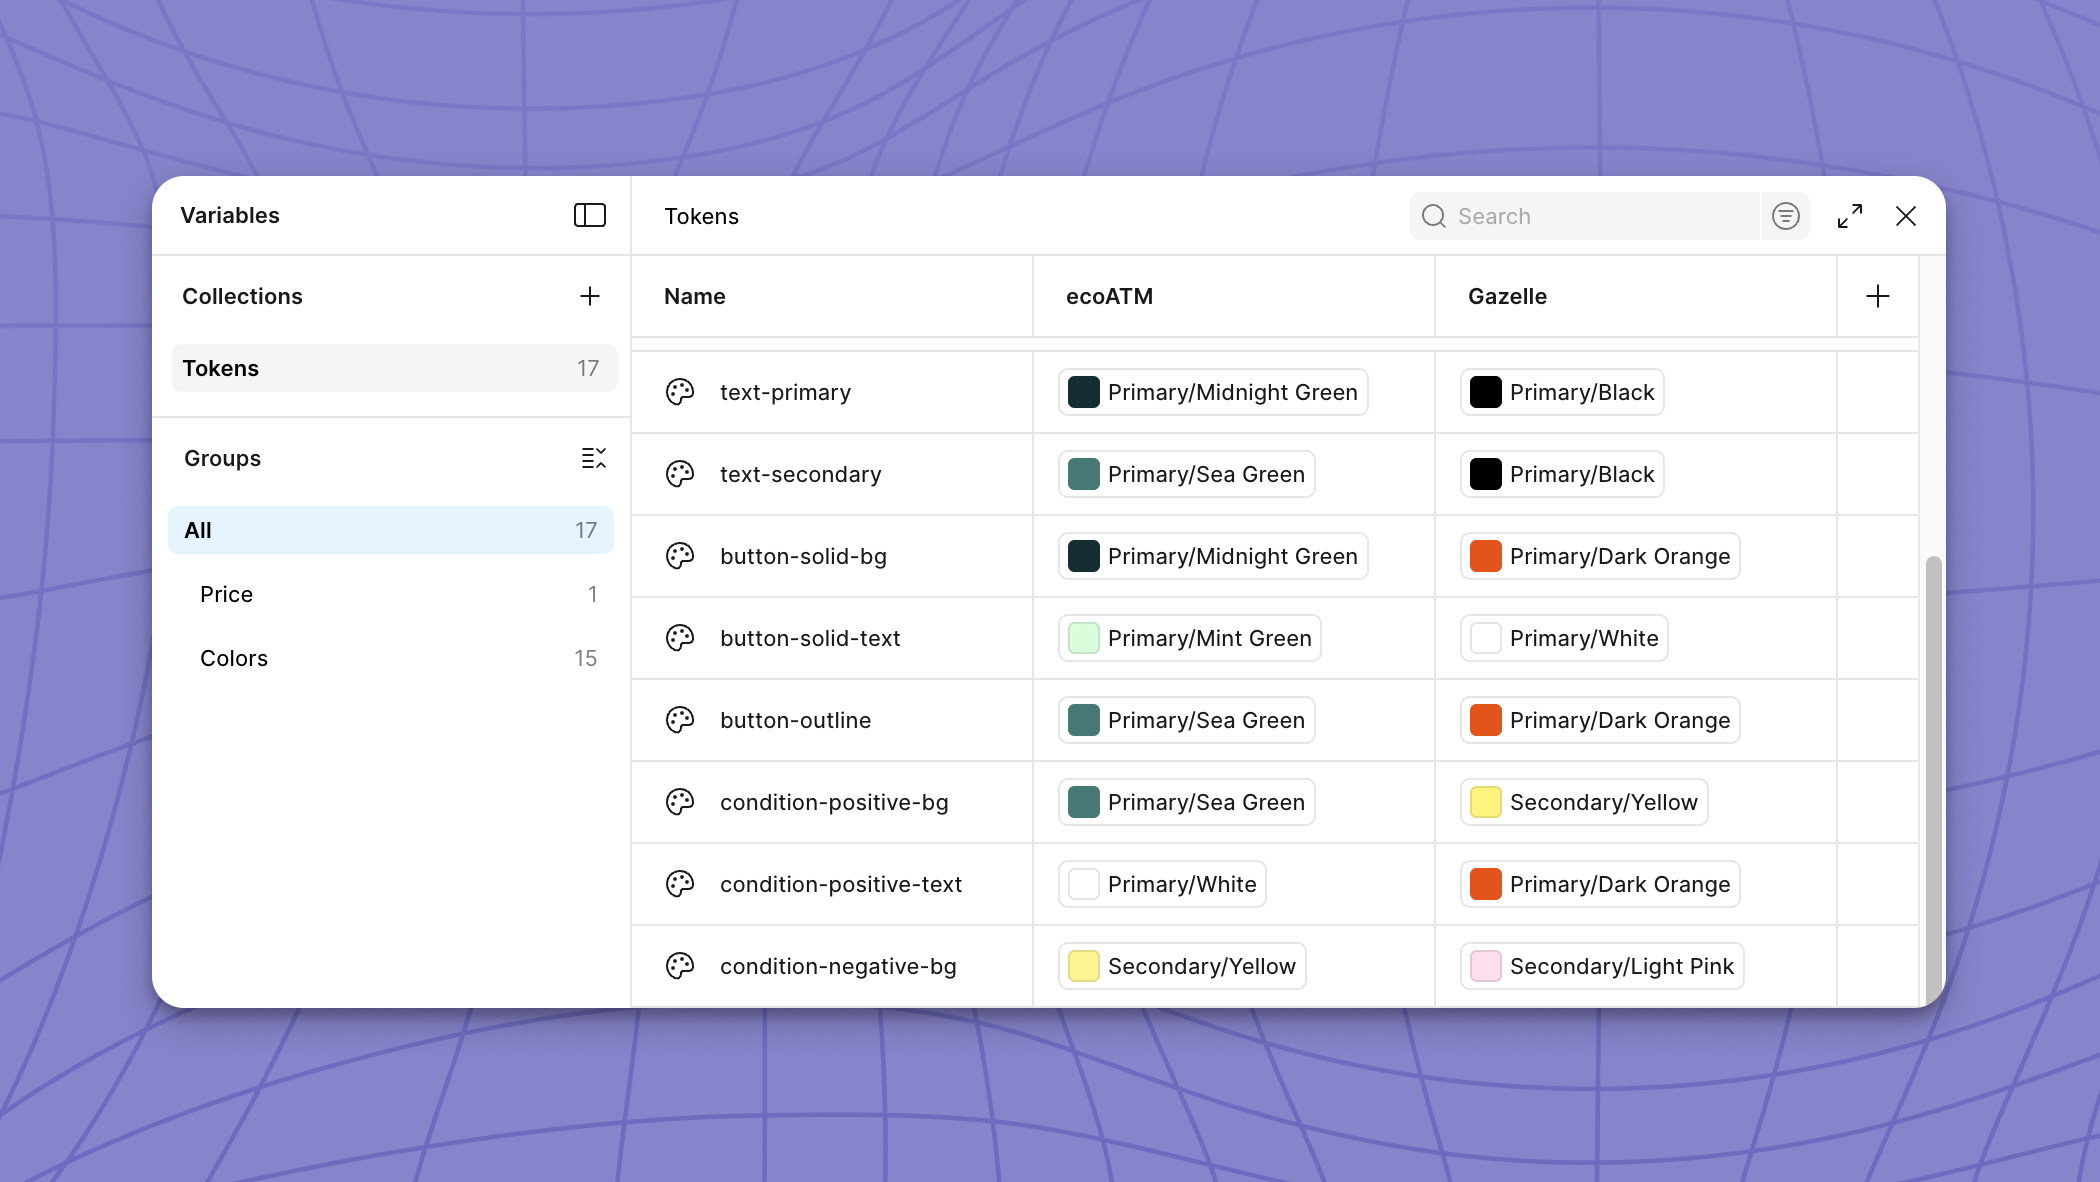Toggle the sidebar panel icon
This screenshot has width=2100, height=1182.
590,215
